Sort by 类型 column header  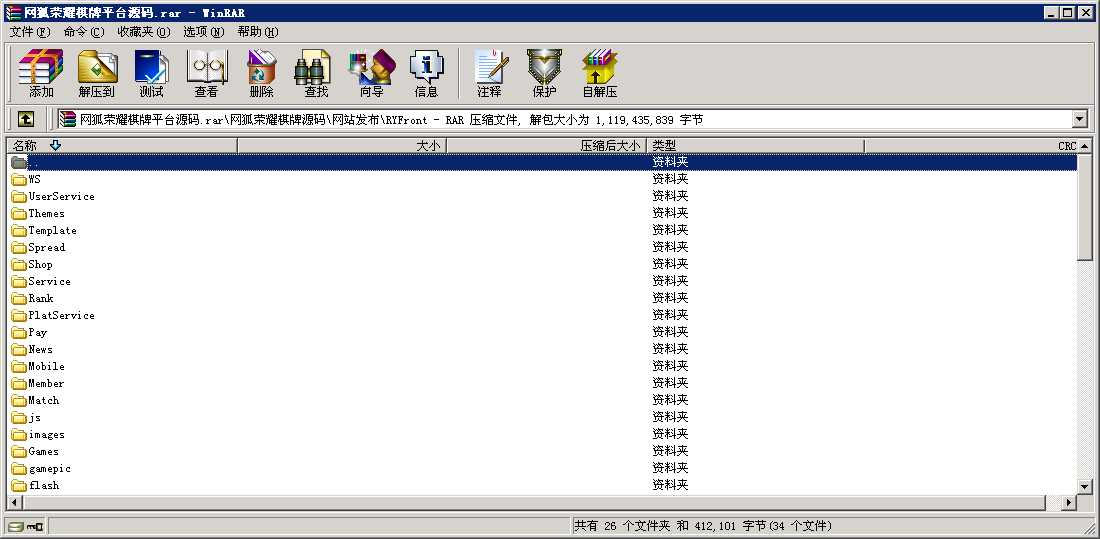coord(755,146)
